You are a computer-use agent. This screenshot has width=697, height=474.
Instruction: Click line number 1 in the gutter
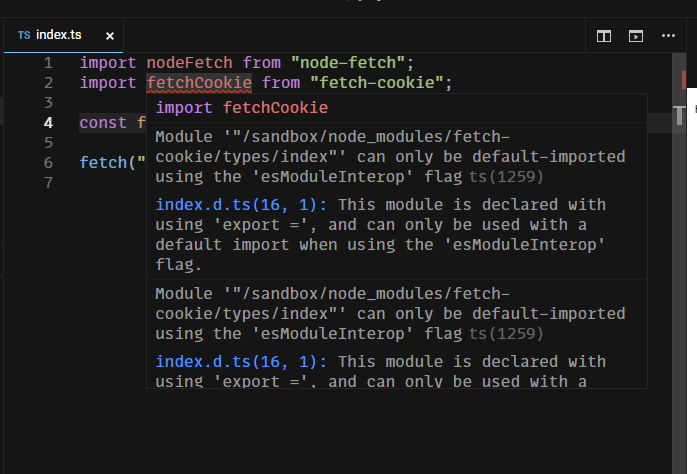coord(48,63)
